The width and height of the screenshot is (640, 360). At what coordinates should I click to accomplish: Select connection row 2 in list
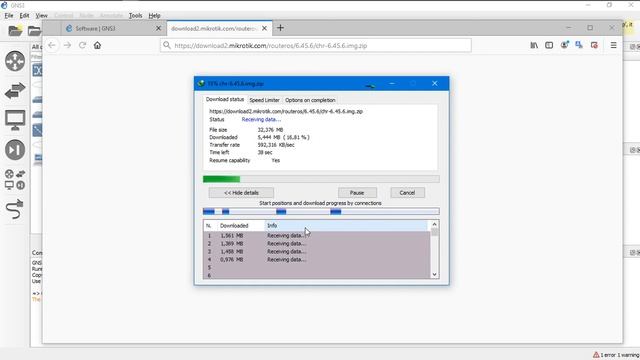(316, 244)
